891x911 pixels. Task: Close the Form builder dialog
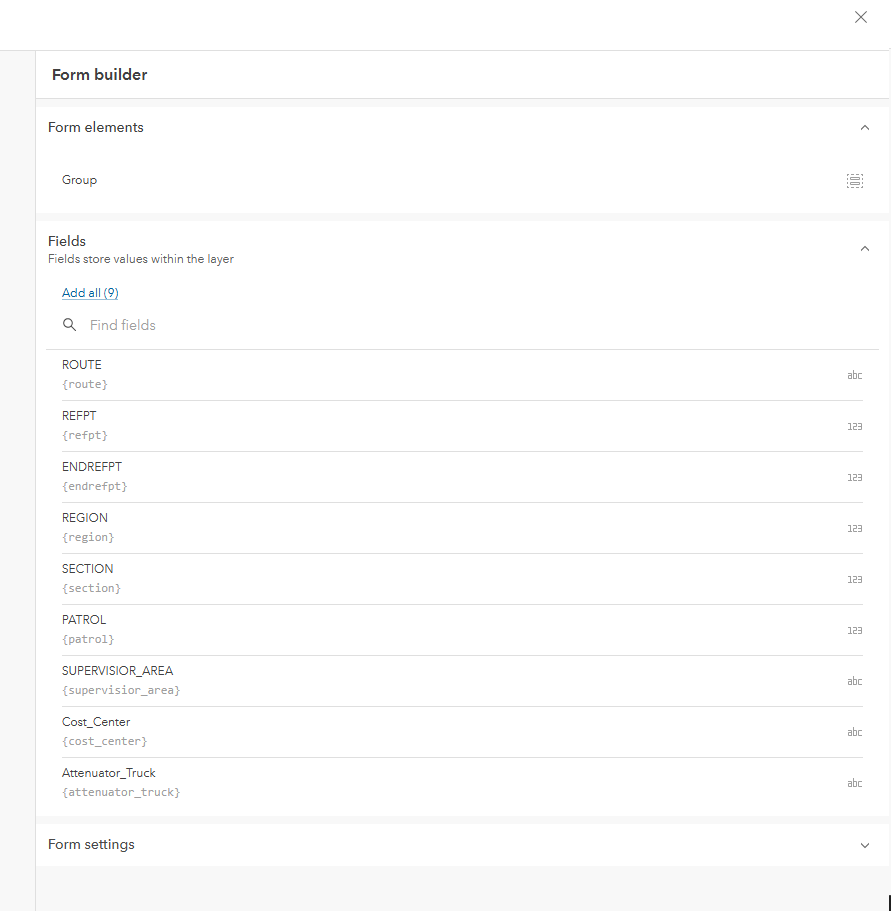pyautogui.click(x=861, y=17)
